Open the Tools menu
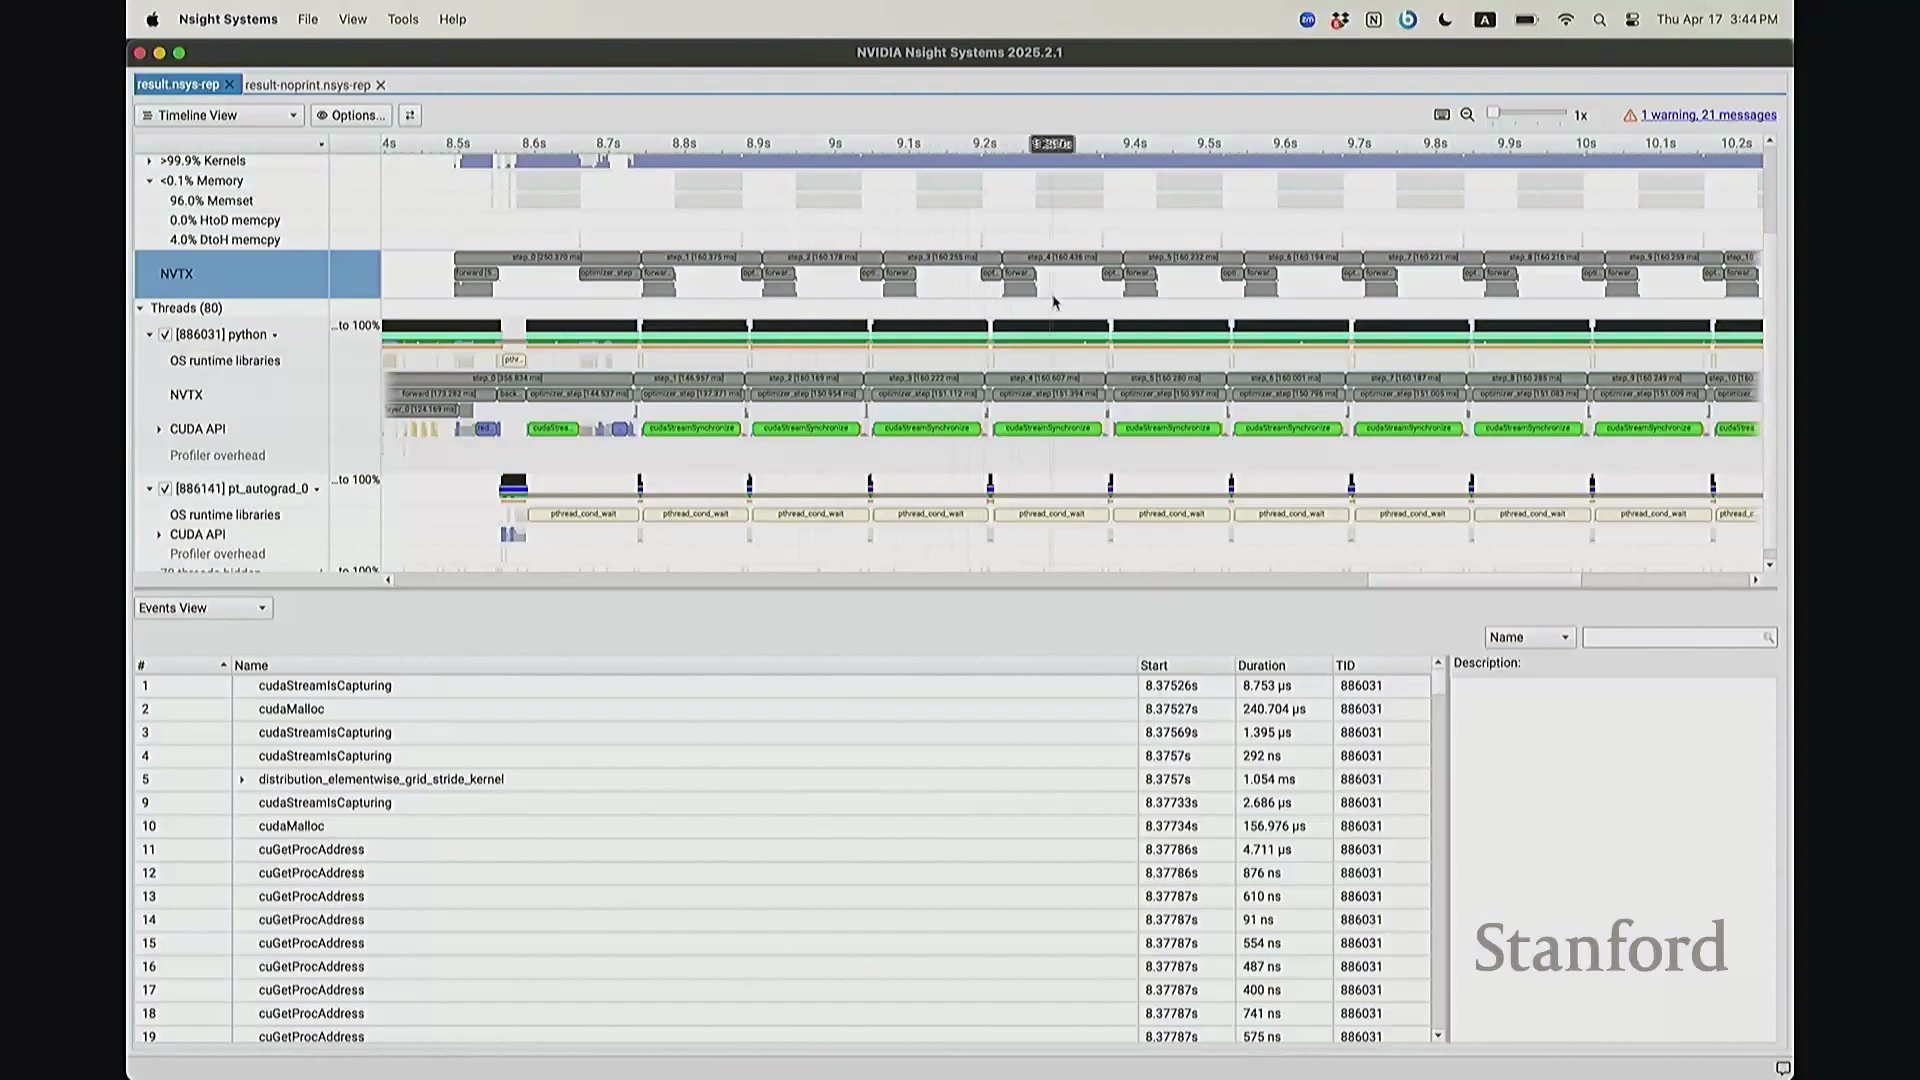Screen dimensions: 1920x1080 click(403, 19)
